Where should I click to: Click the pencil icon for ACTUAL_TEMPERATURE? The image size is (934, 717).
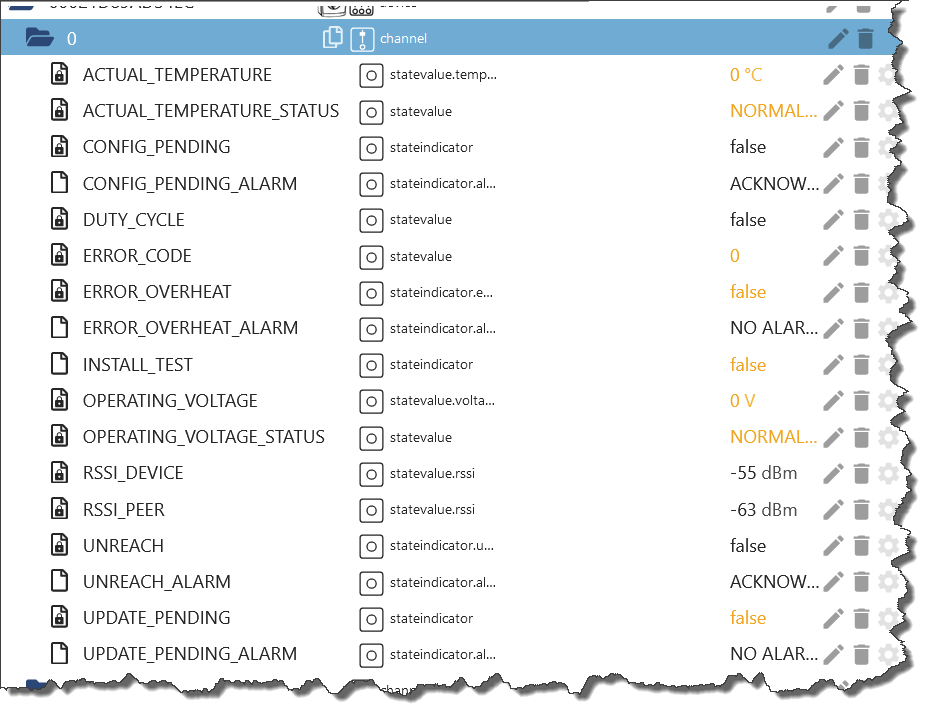(x=833, y=75)
